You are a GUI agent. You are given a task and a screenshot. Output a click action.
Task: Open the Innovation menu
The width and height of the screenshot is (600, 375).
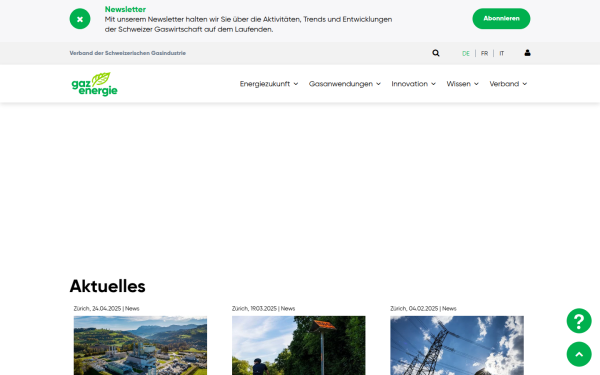click(x=409, y=84)
